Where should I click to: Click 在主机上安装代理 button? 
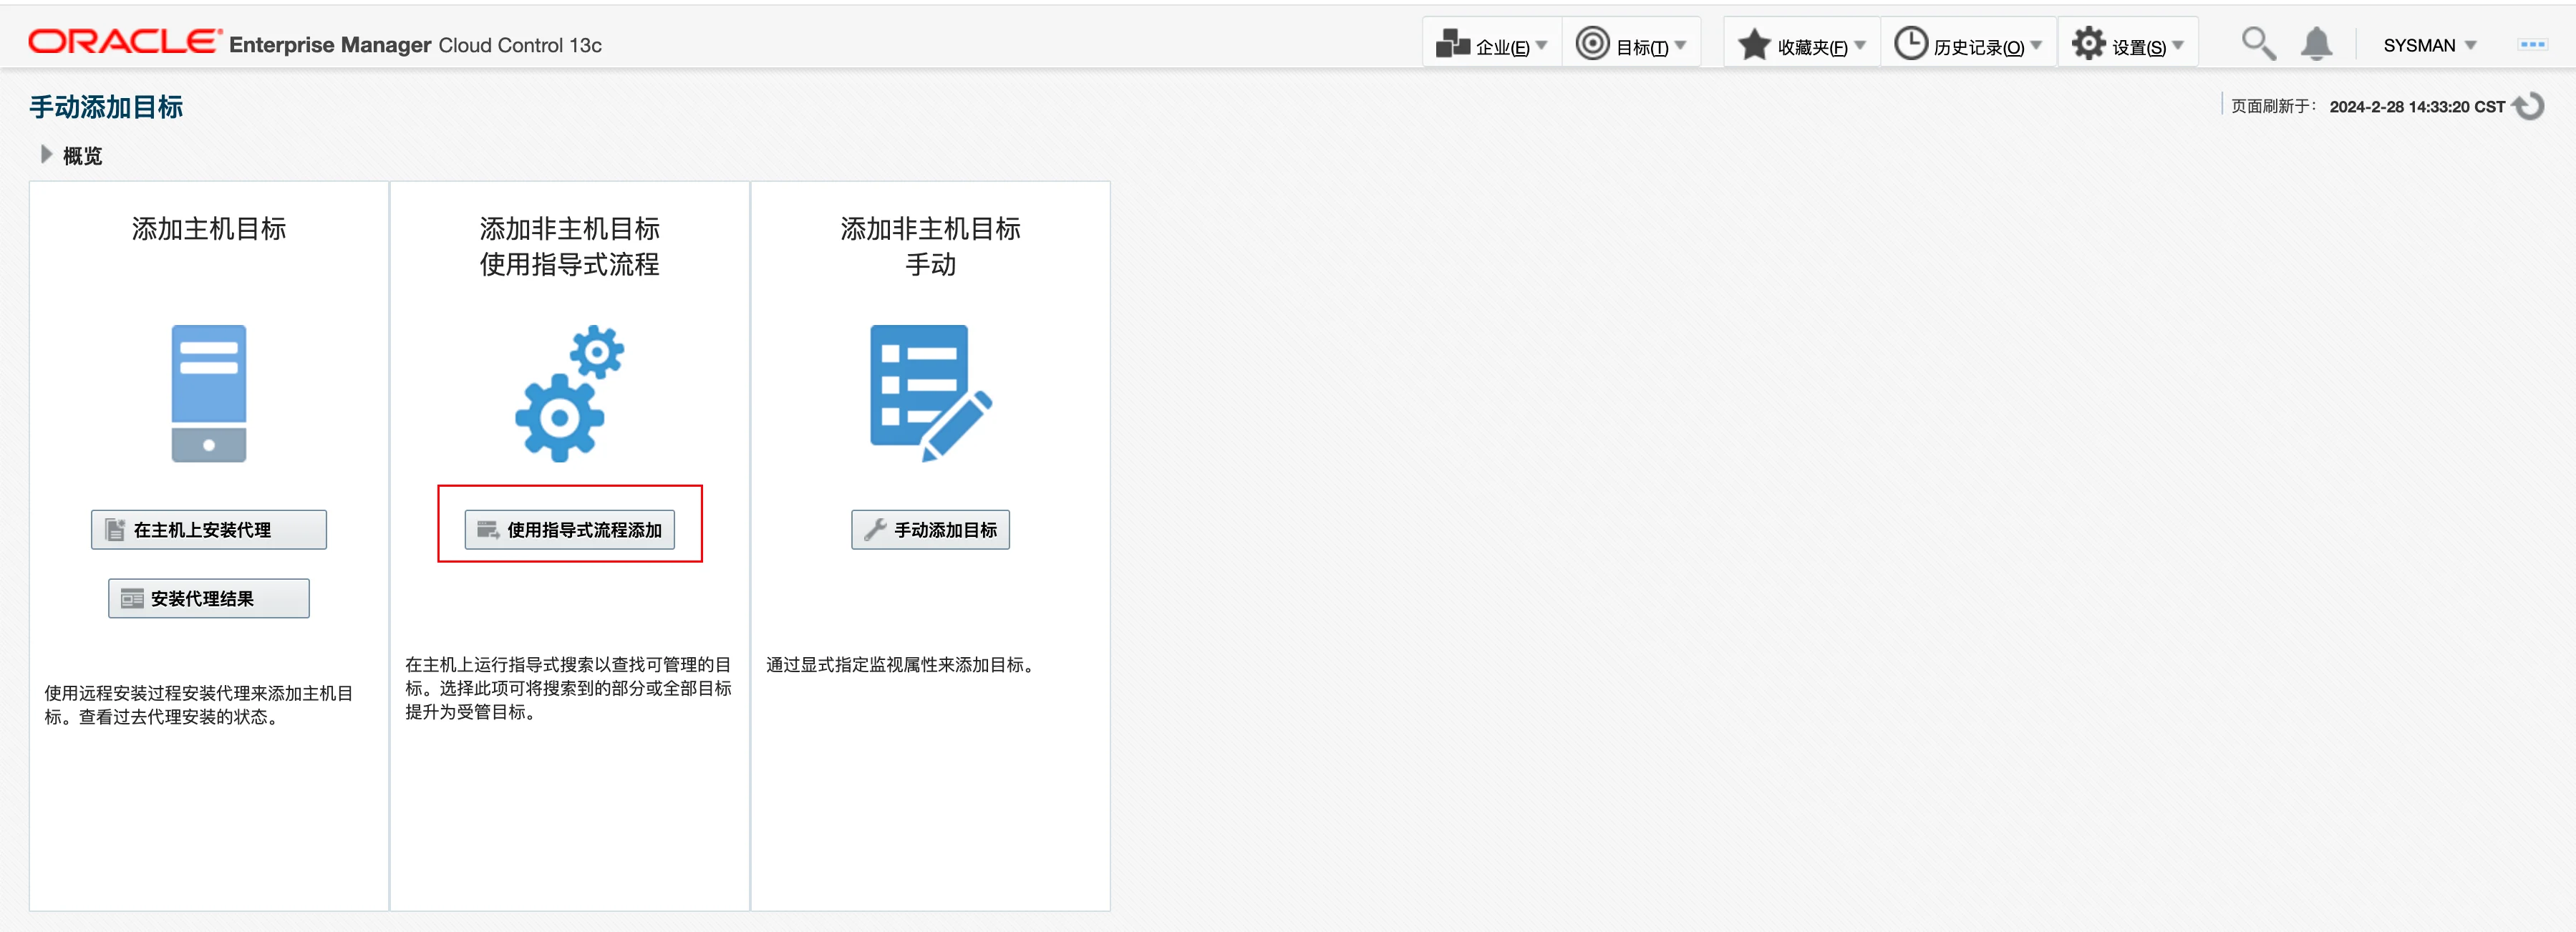[208, 530]
